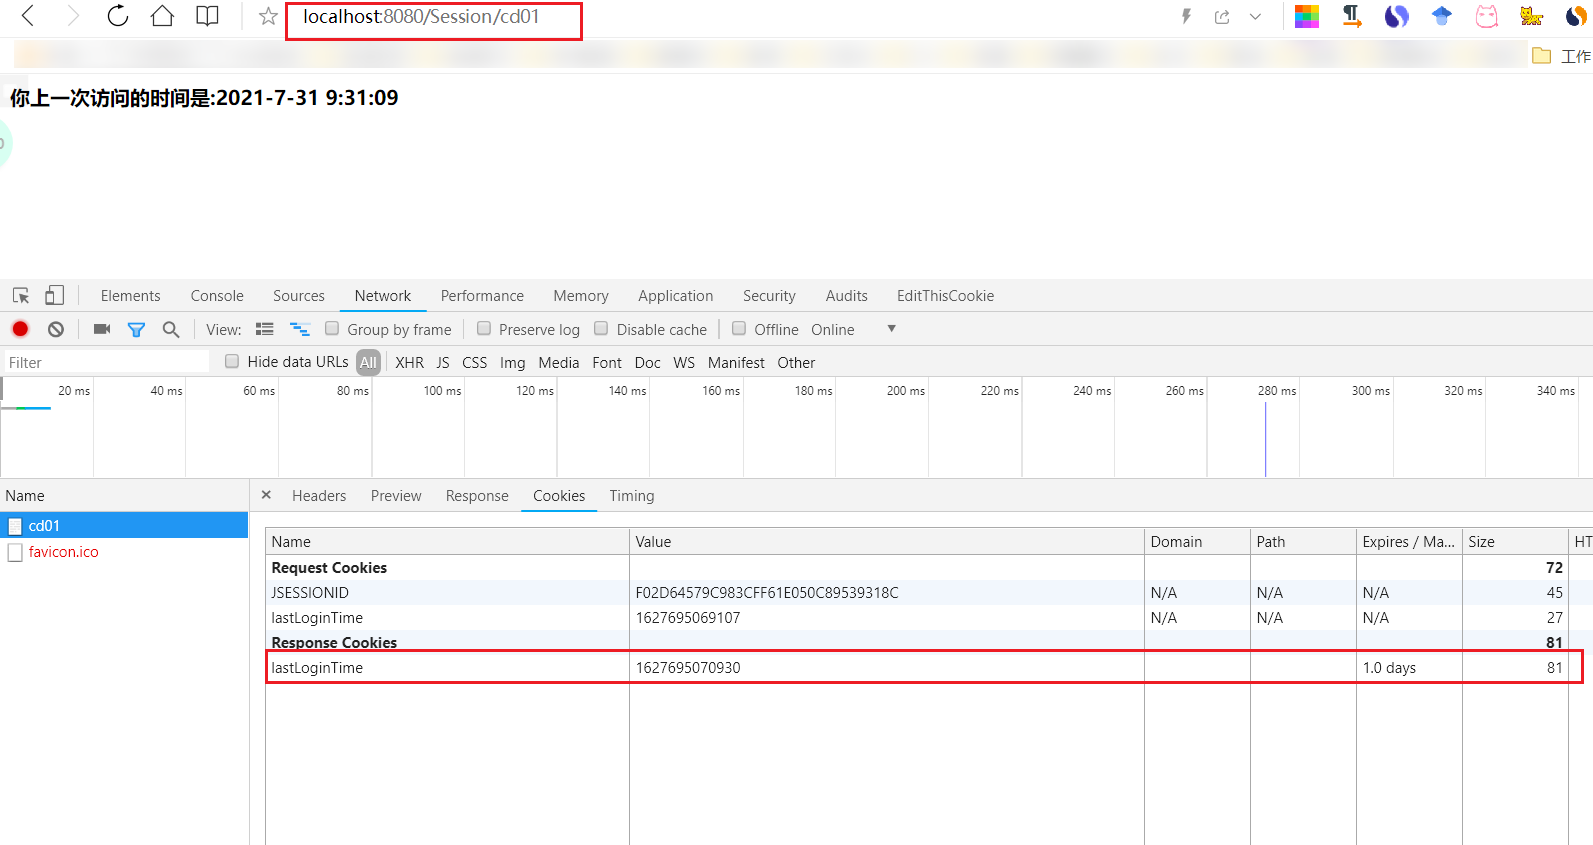Expand the browser toolbar chevron dropdown
This screenshot has width=1593, height=845.
(1255, 16)
